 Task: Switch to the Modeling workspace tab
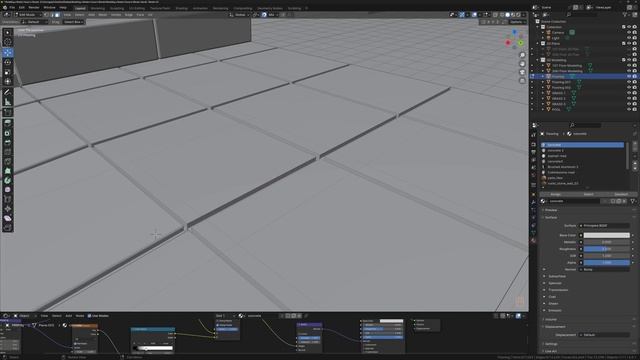98,8
